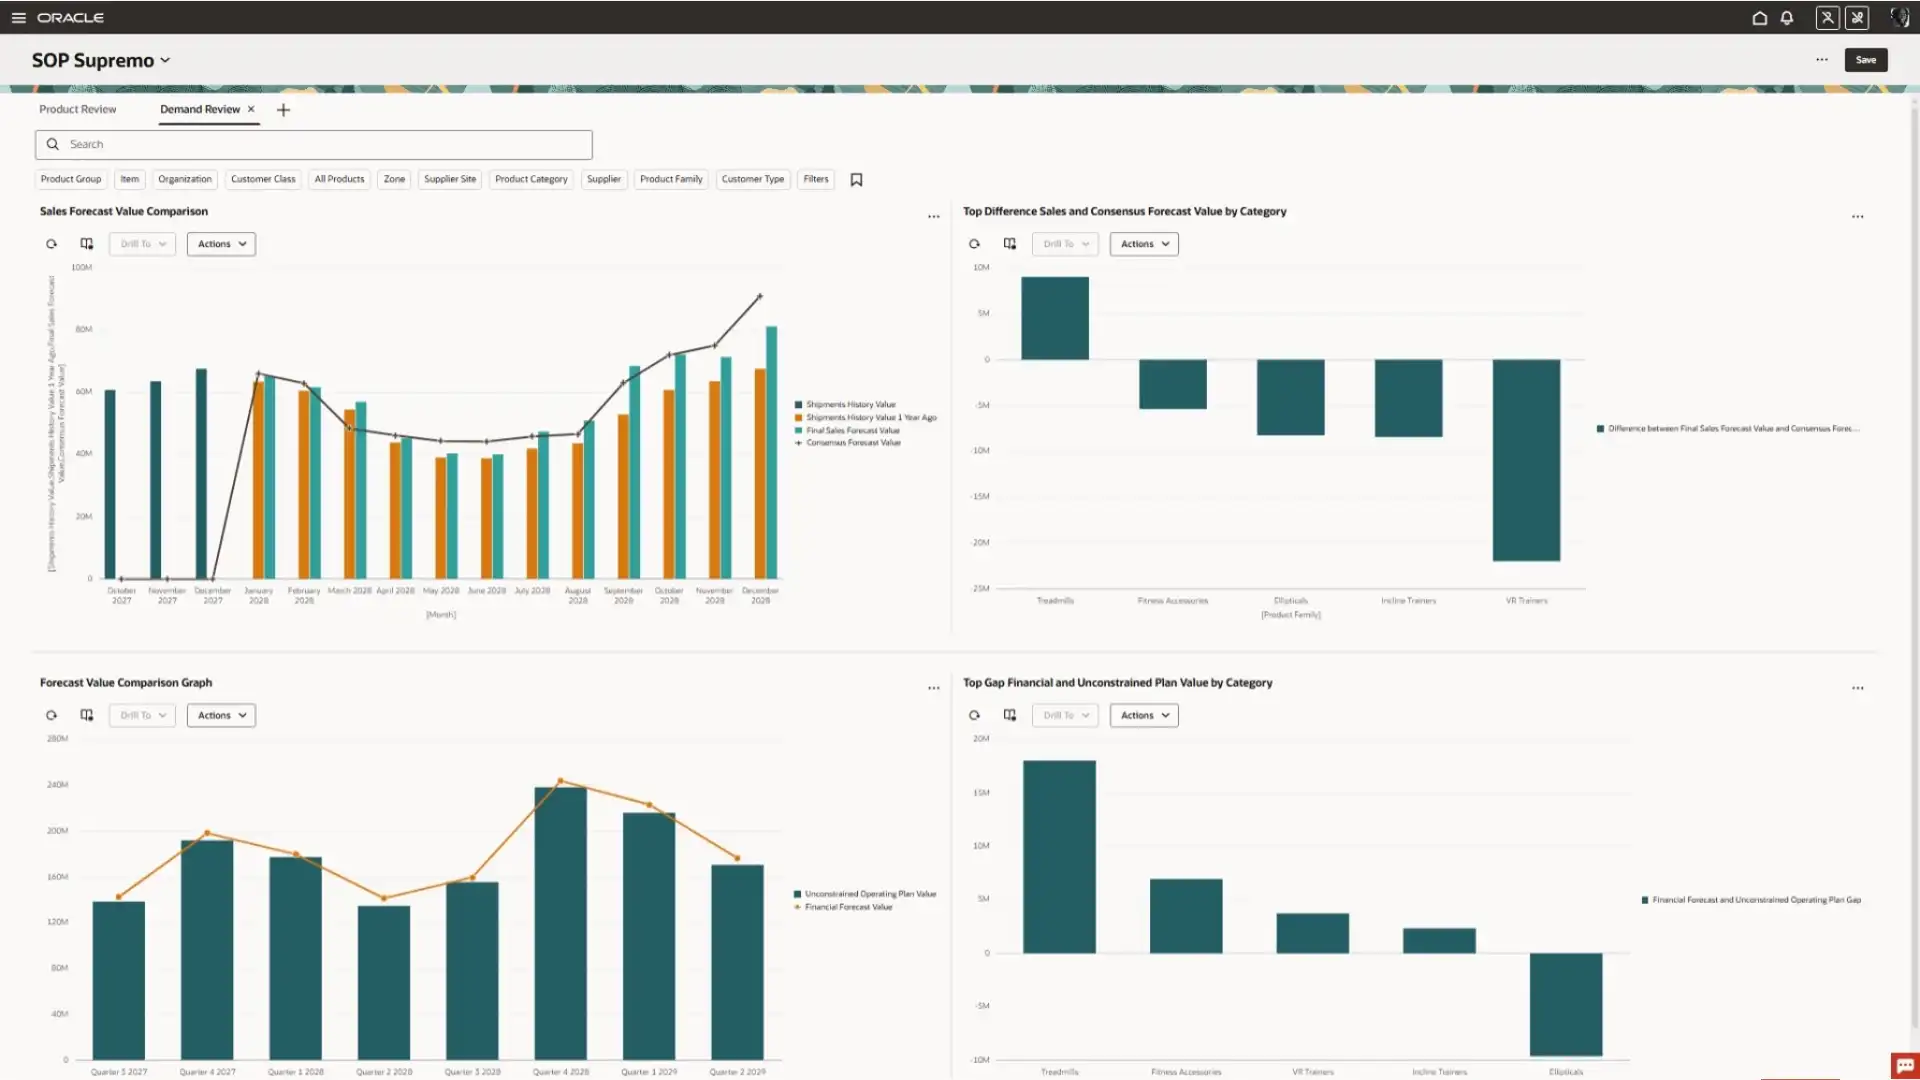Open the notifications bell
This screenshot has width=1920, height=1080.
click(1786, 18)
